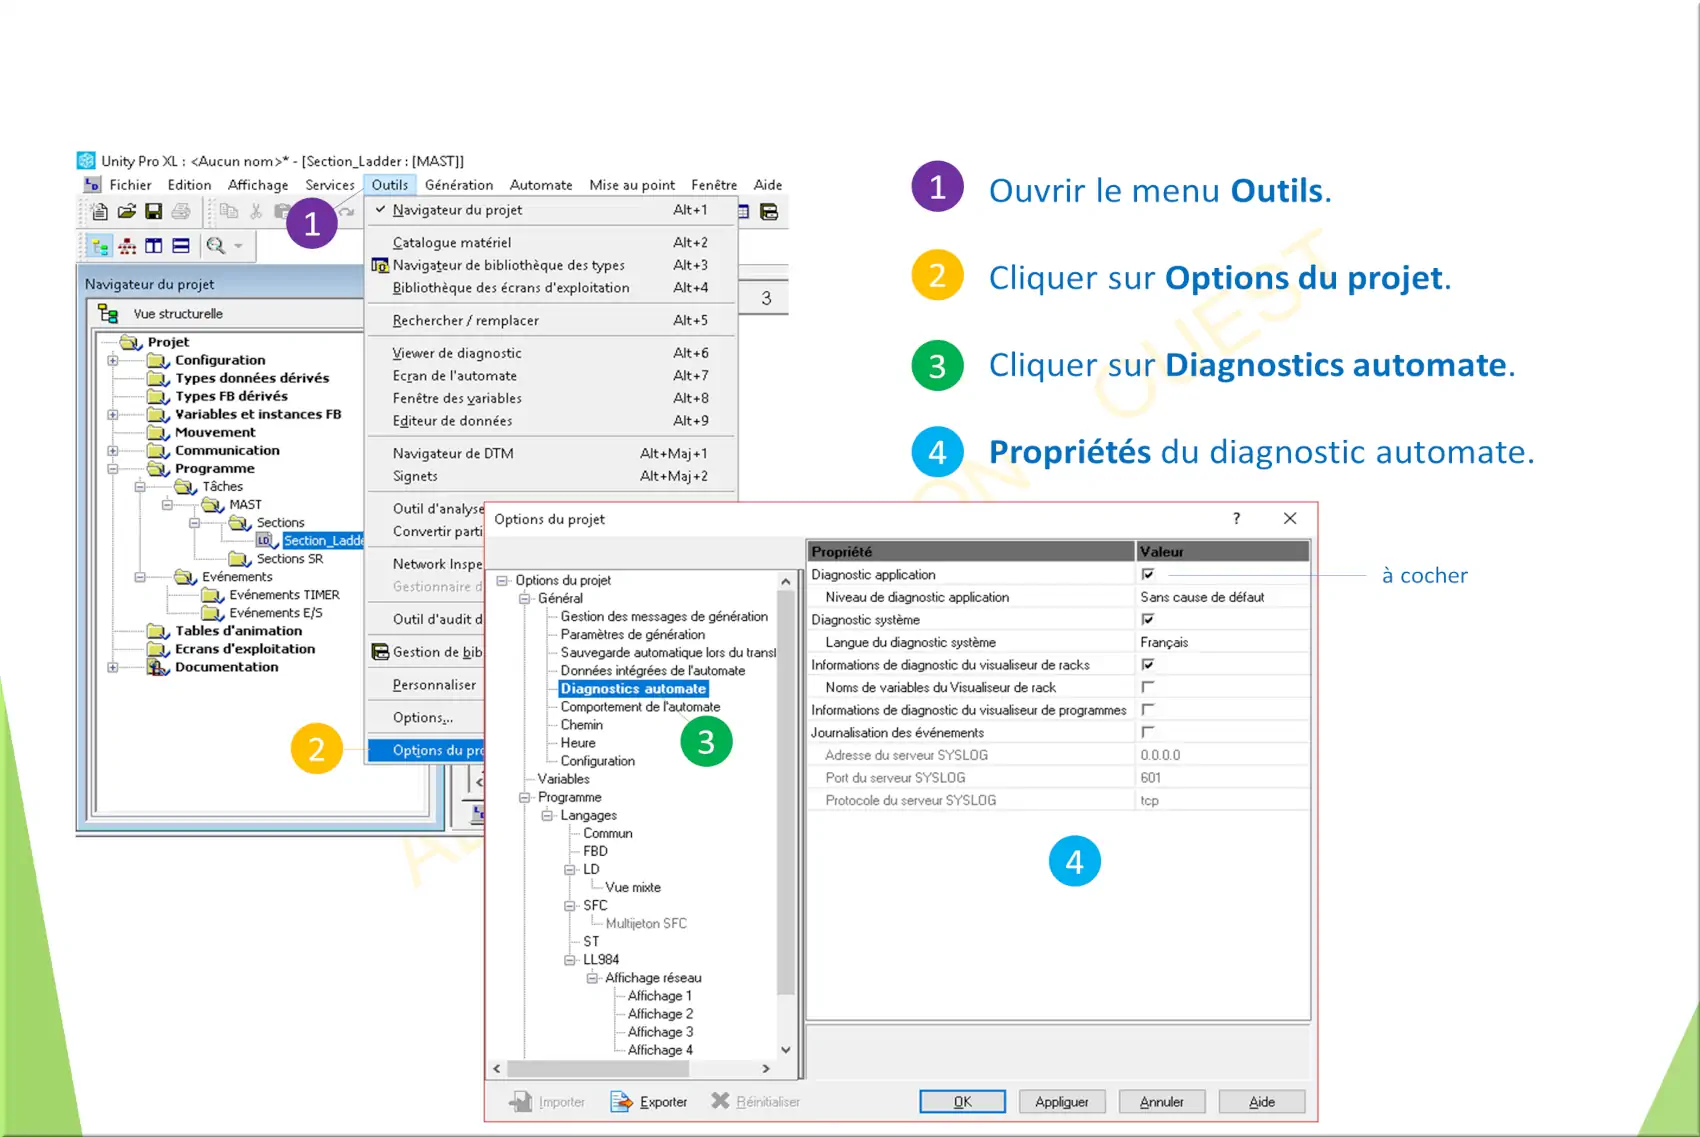This screenshot has height=1137, width=1700.
Task: Select Viewer de diagnostic menu entry
Action: pyautogui.click(x=551, y=353)
